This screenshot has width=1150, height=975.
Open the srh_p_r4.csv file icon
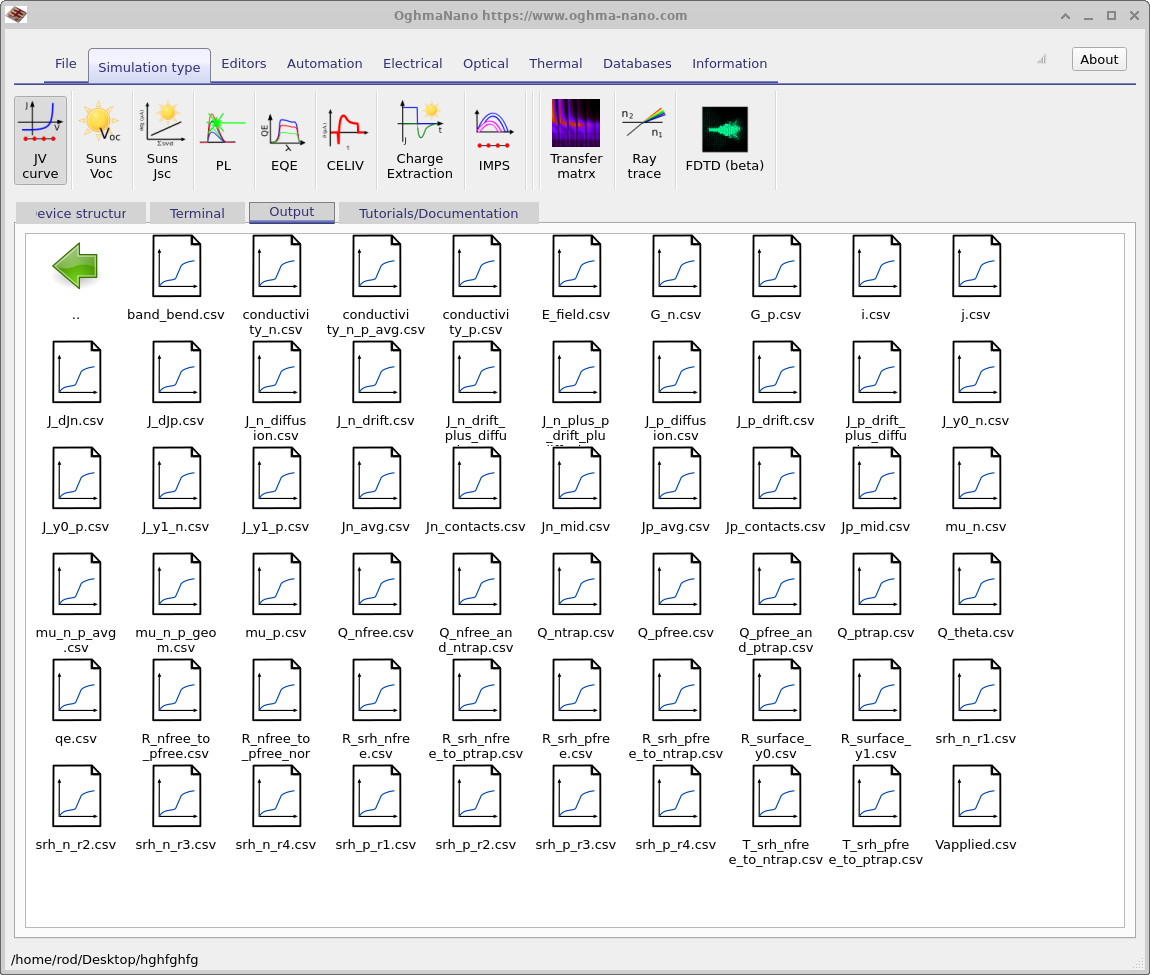click(675, 796)
